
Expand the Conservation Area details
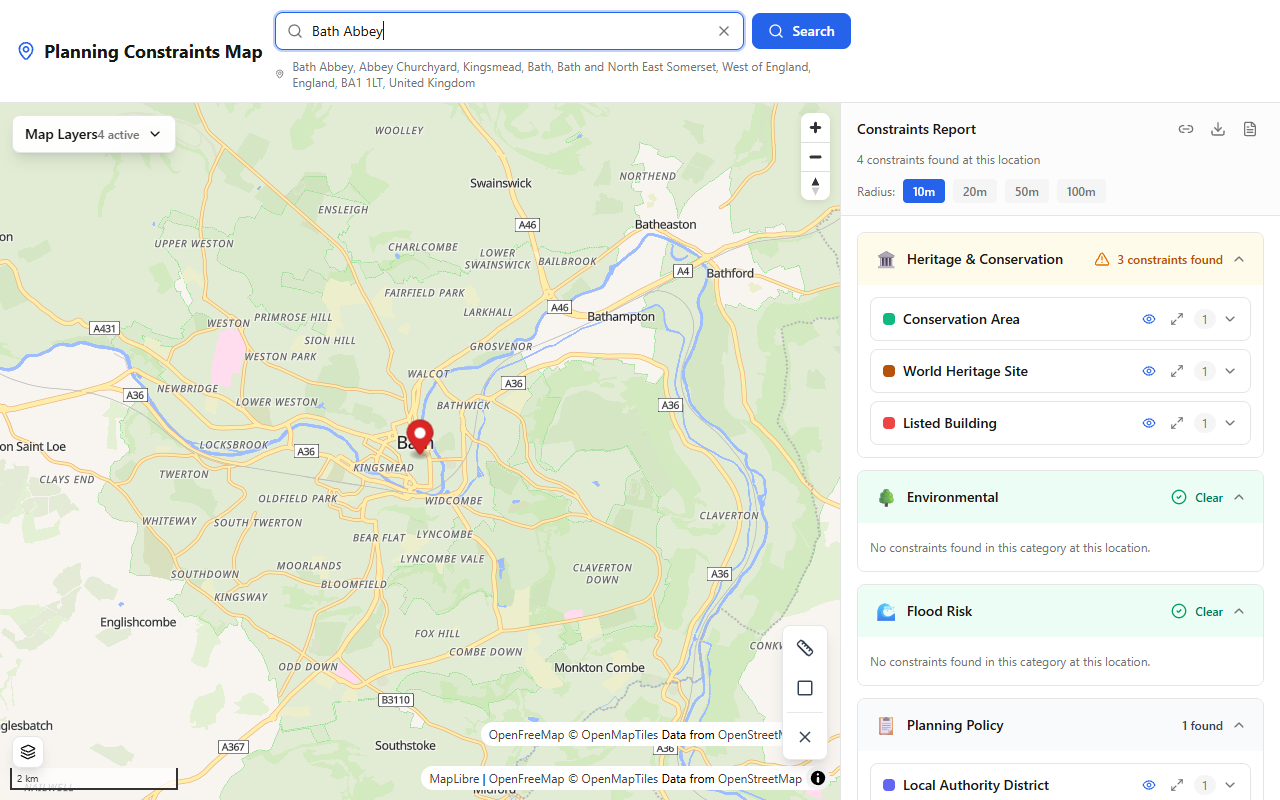1230,319
